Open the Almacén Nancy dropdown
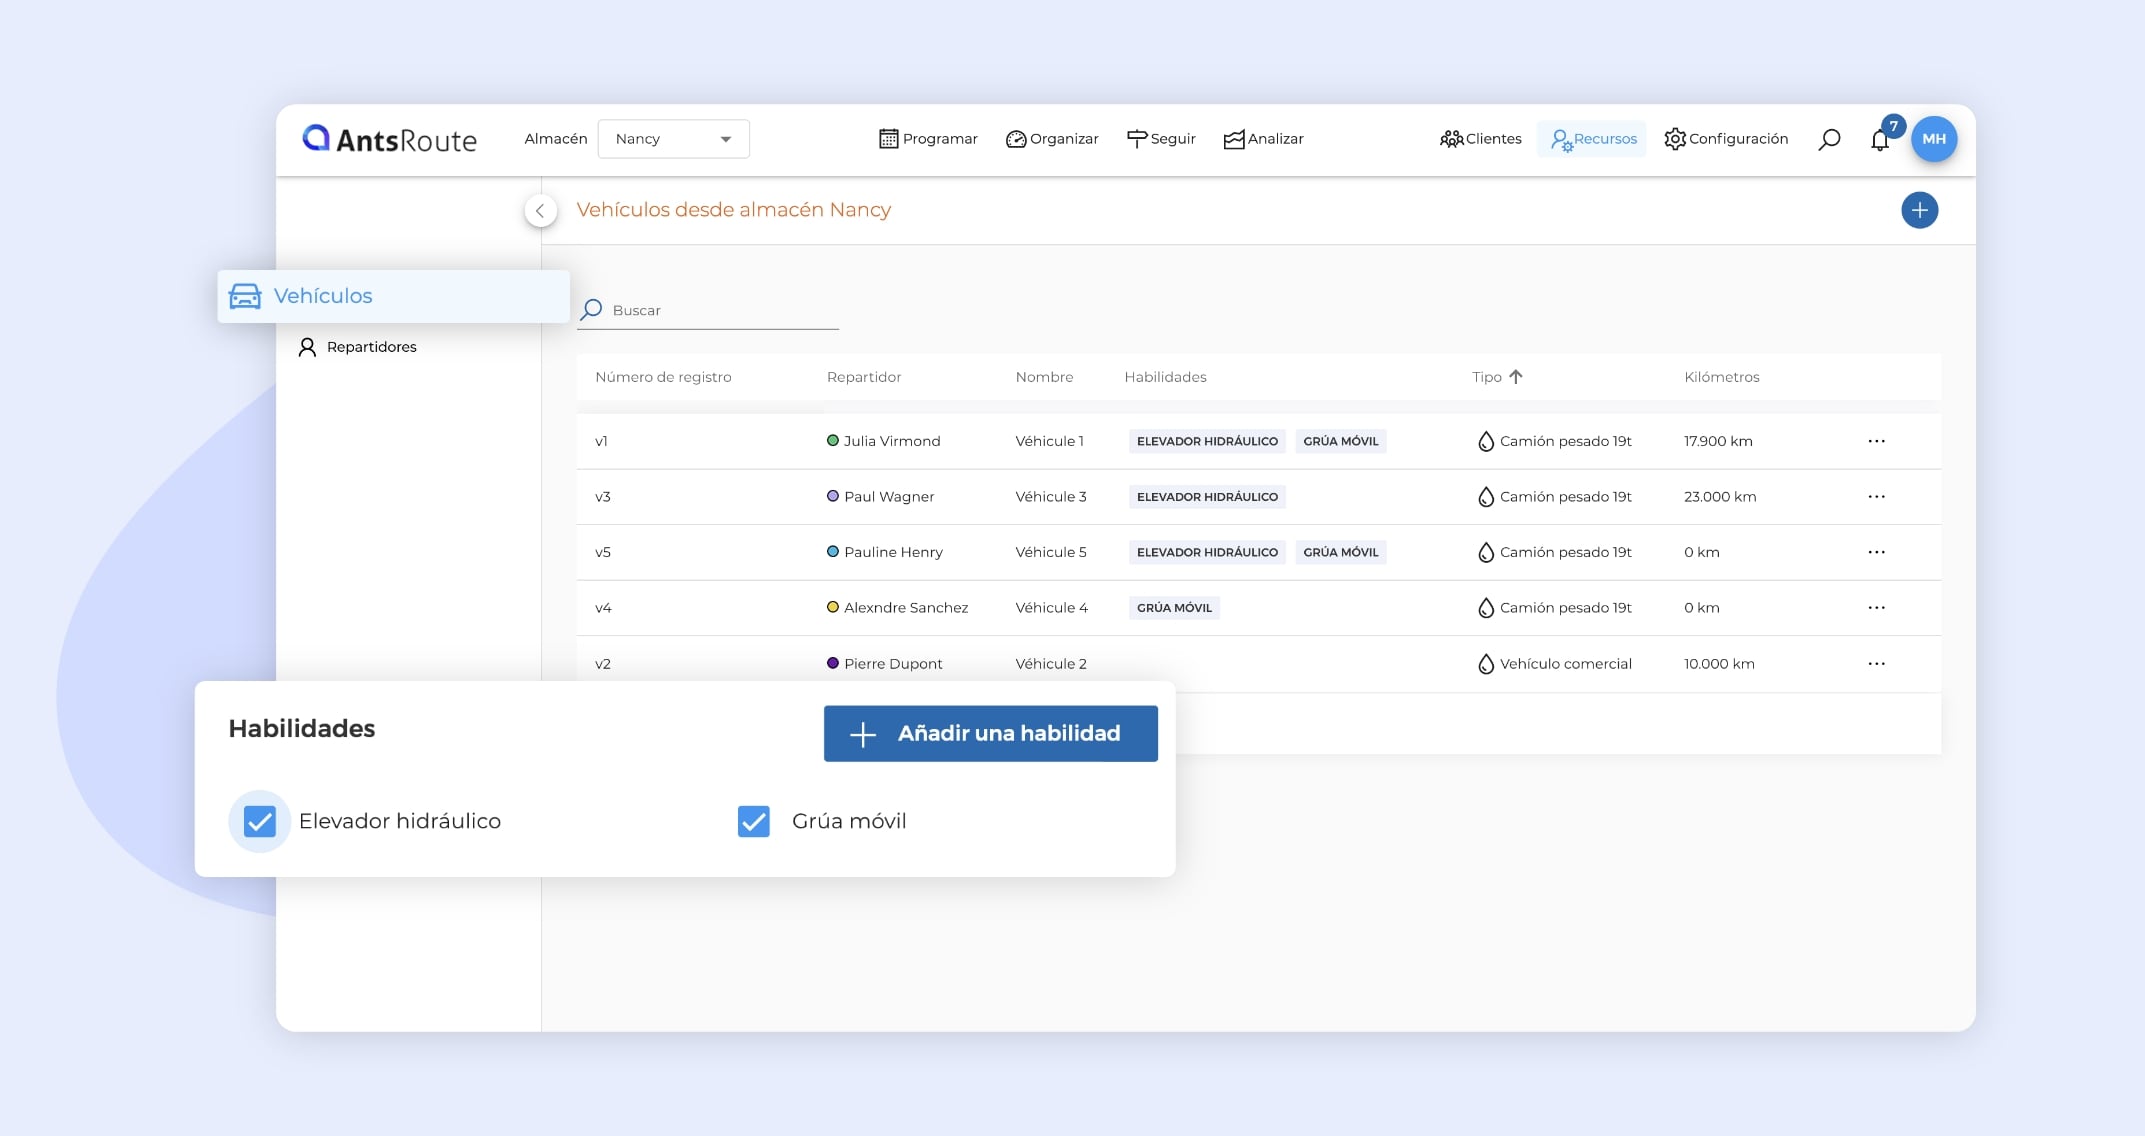Screen dimensions: 2145x1136 [x=673, y=139]
